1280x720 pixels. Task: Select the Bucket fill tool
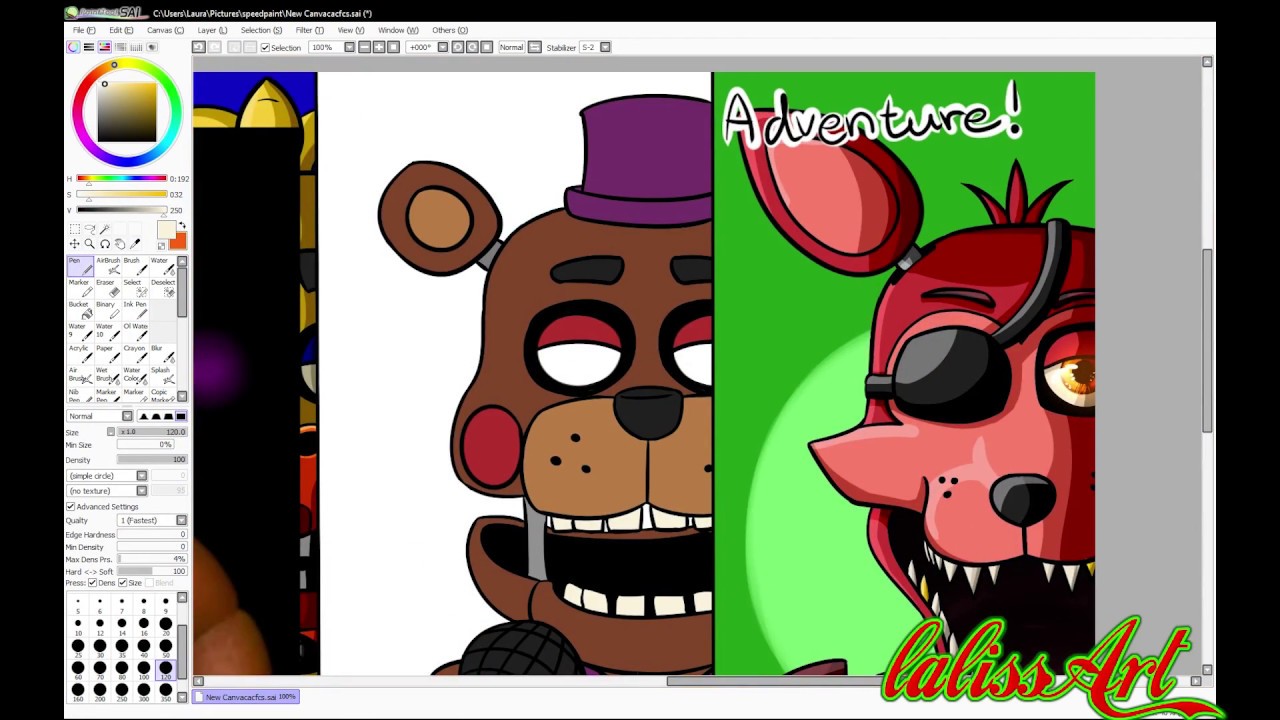(x=80, y=311)
